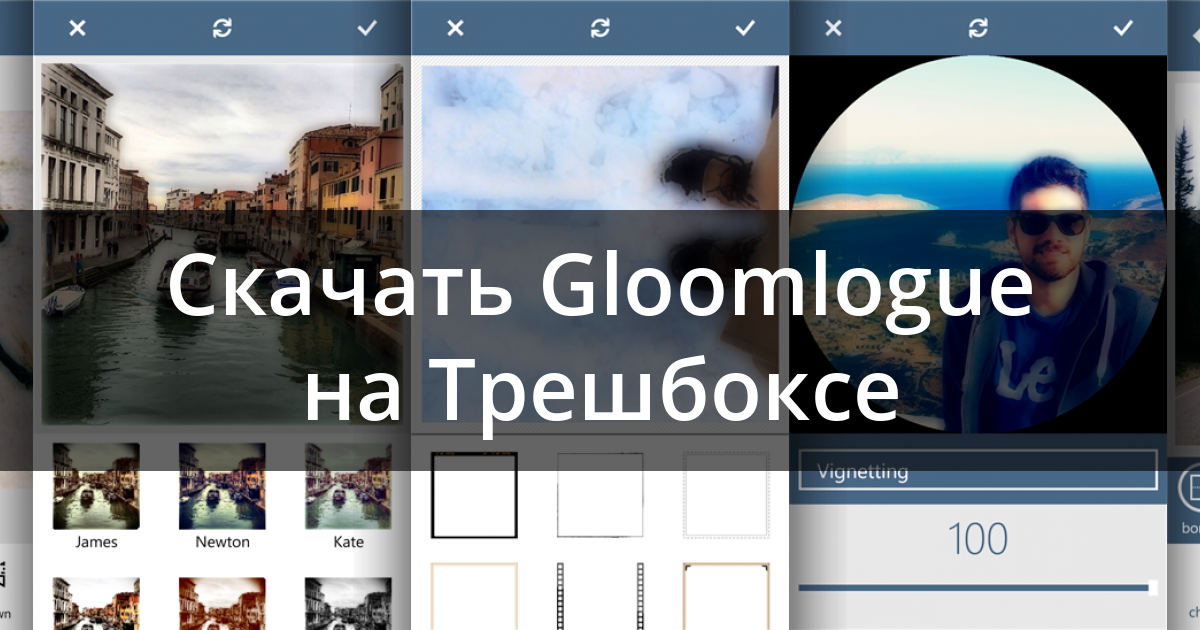Confirm with checkmark on filters screen

(367, 28)
